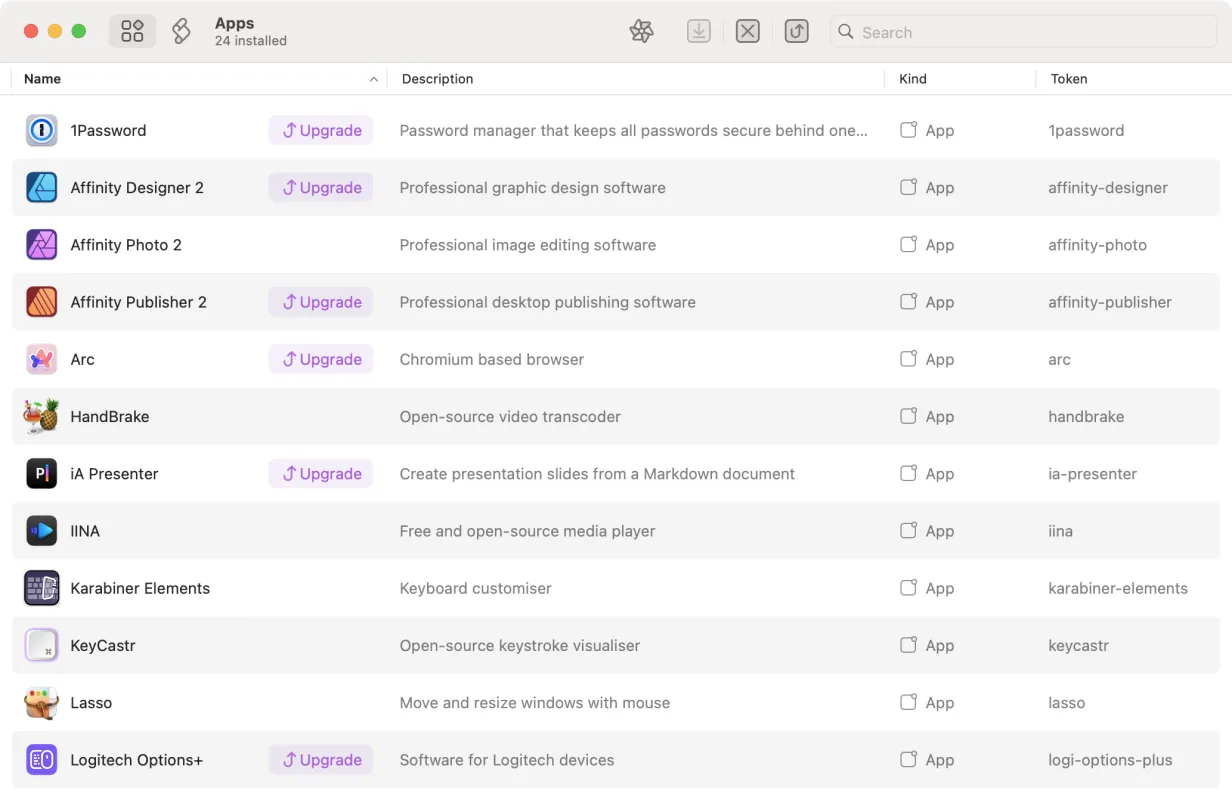The height and width of the screenshot is (800, 1232).
Task: Upgrade Arc browser
Action: pos(320,359)
